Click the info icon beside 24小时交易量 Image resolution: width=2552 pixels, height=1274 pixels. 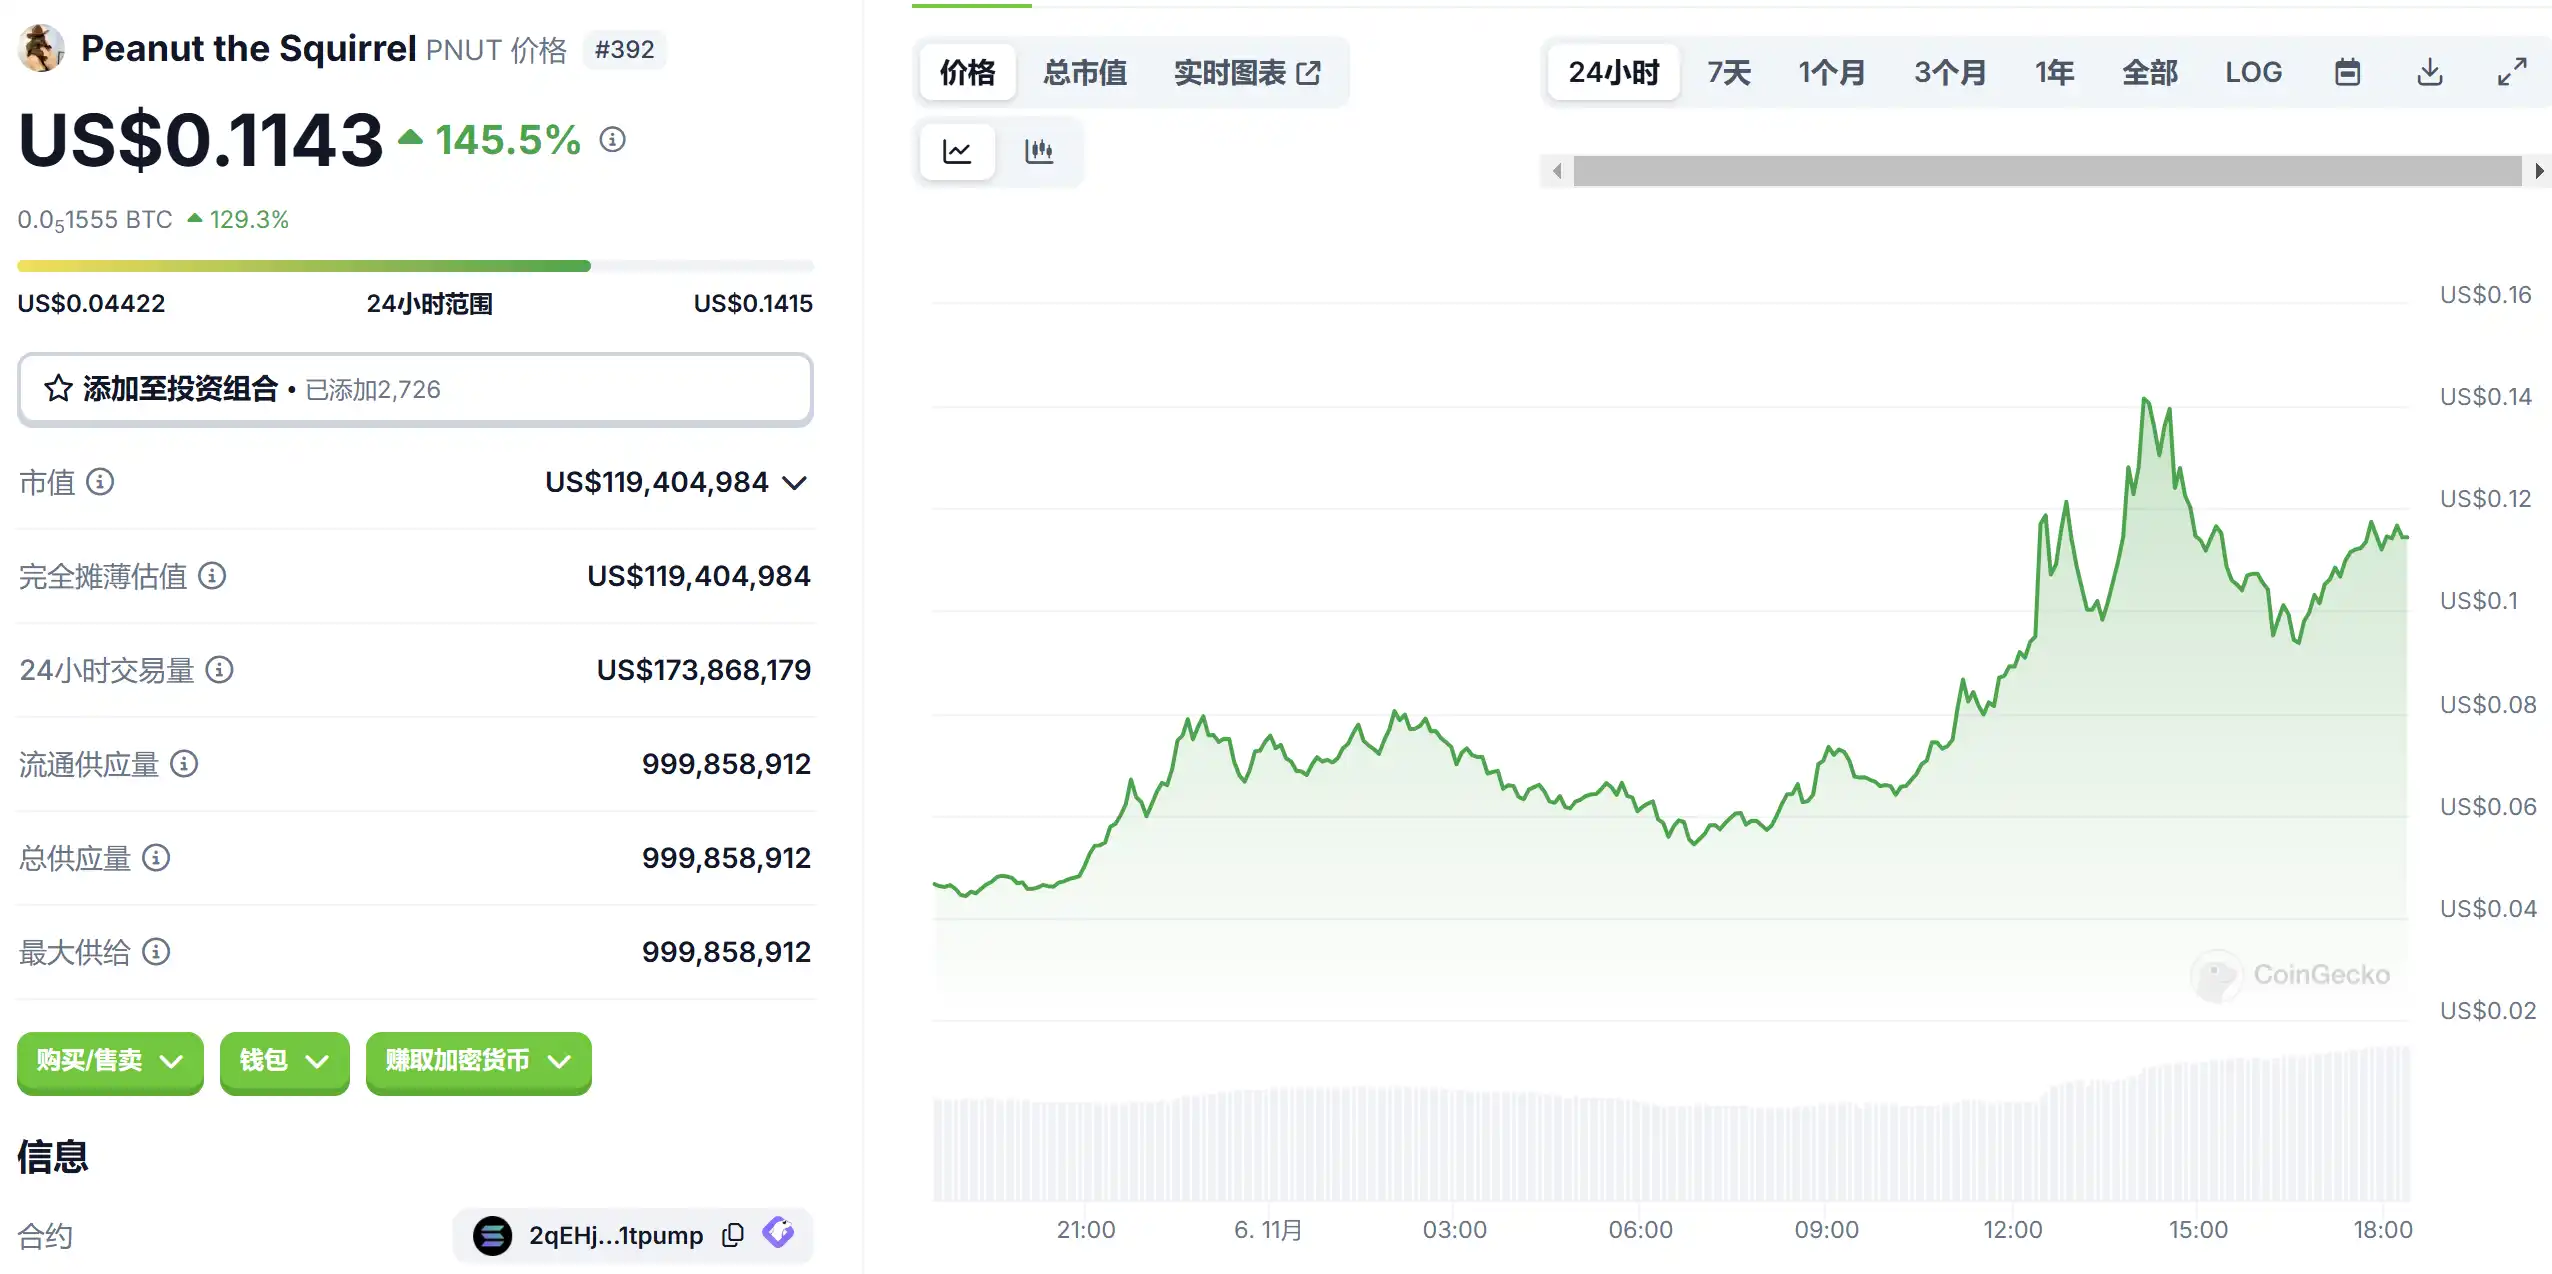pos(219,670)
